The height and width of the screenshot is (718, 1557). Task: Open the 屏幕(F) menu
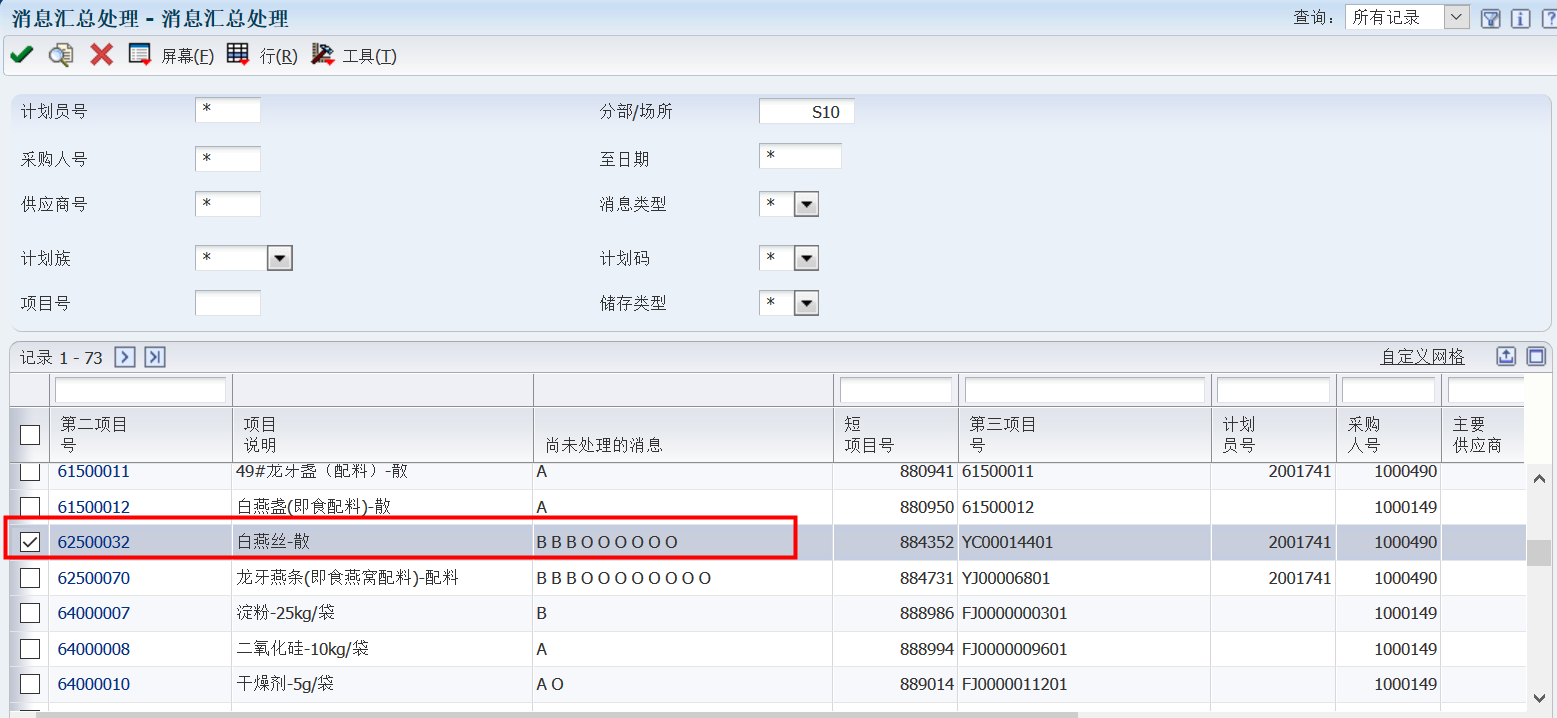pos(187,56)
